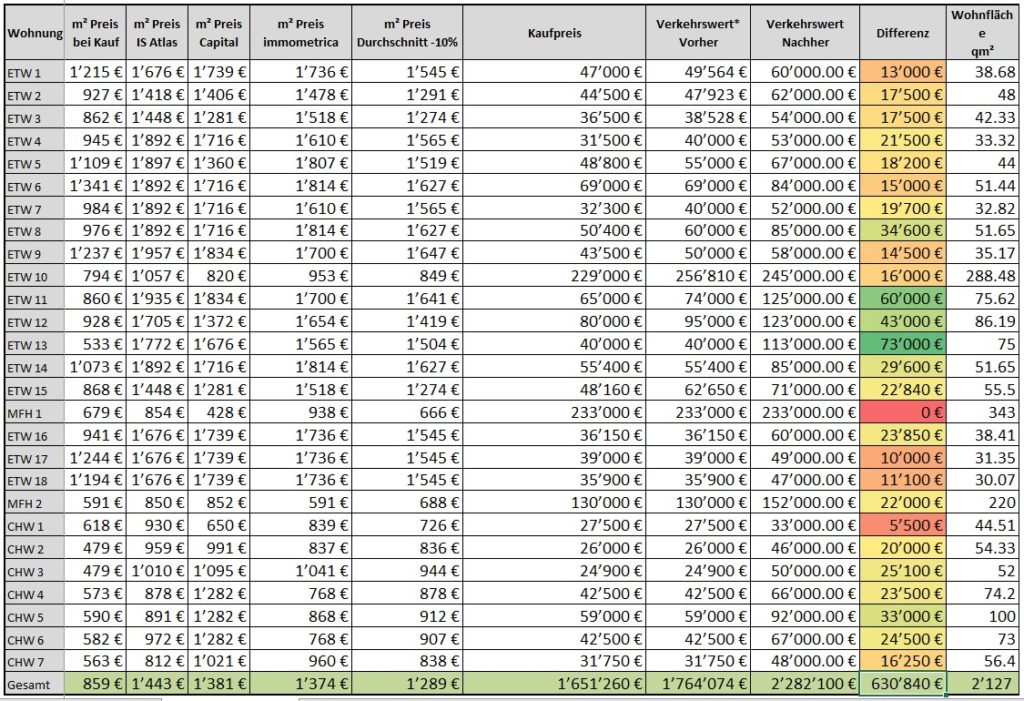Select the 29'600 € difference cell
Screen dimensions: 1024x701
tap(903, 367)
